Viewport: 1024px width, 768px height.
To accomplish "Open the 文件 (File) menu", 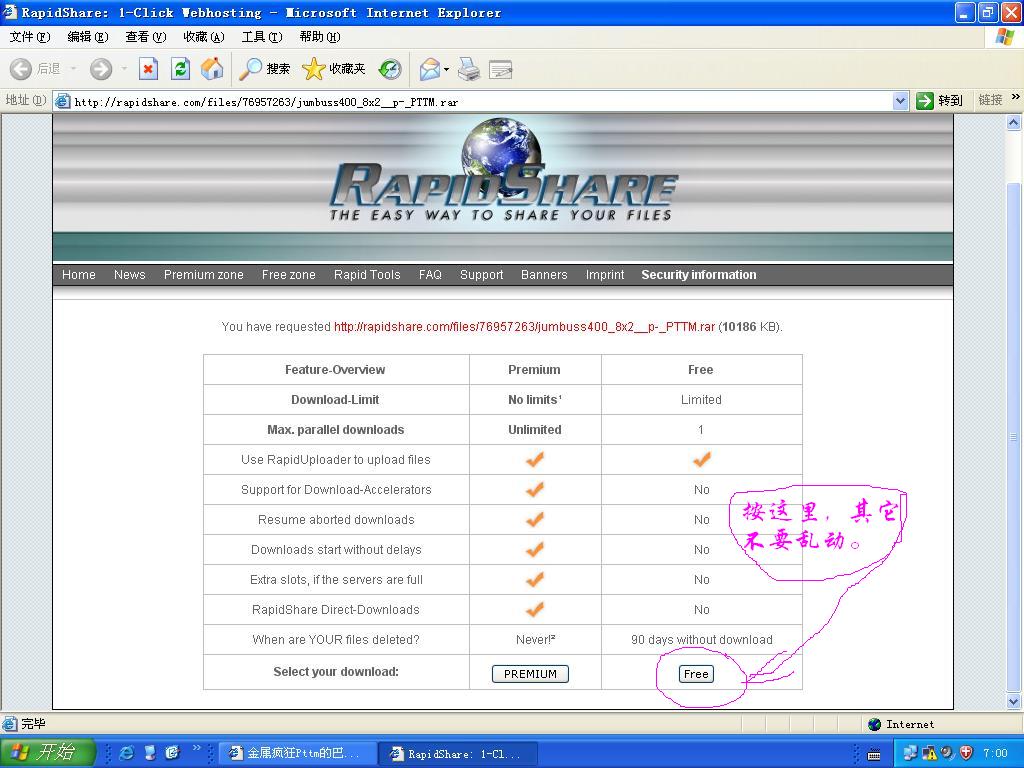I will coord(29,37).
